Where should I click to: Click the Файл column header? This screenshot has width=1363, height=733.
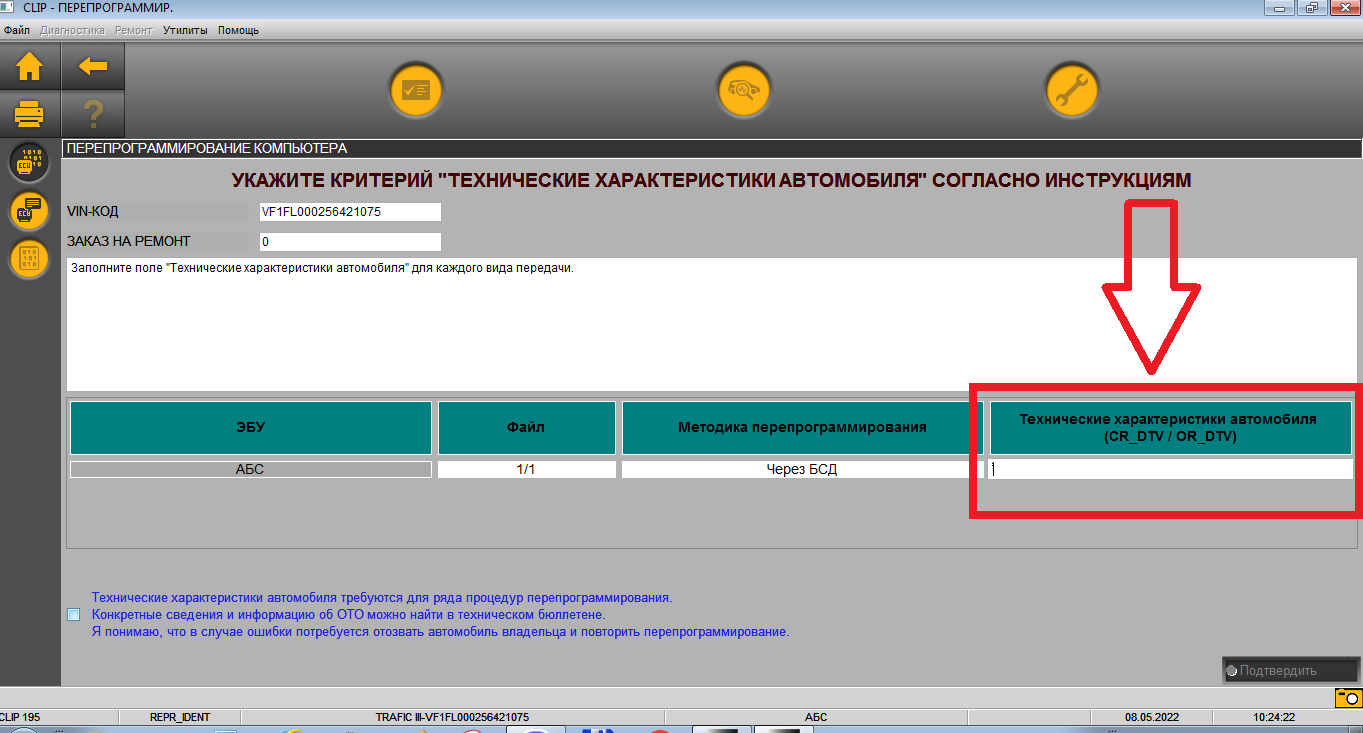click(526, 428)
